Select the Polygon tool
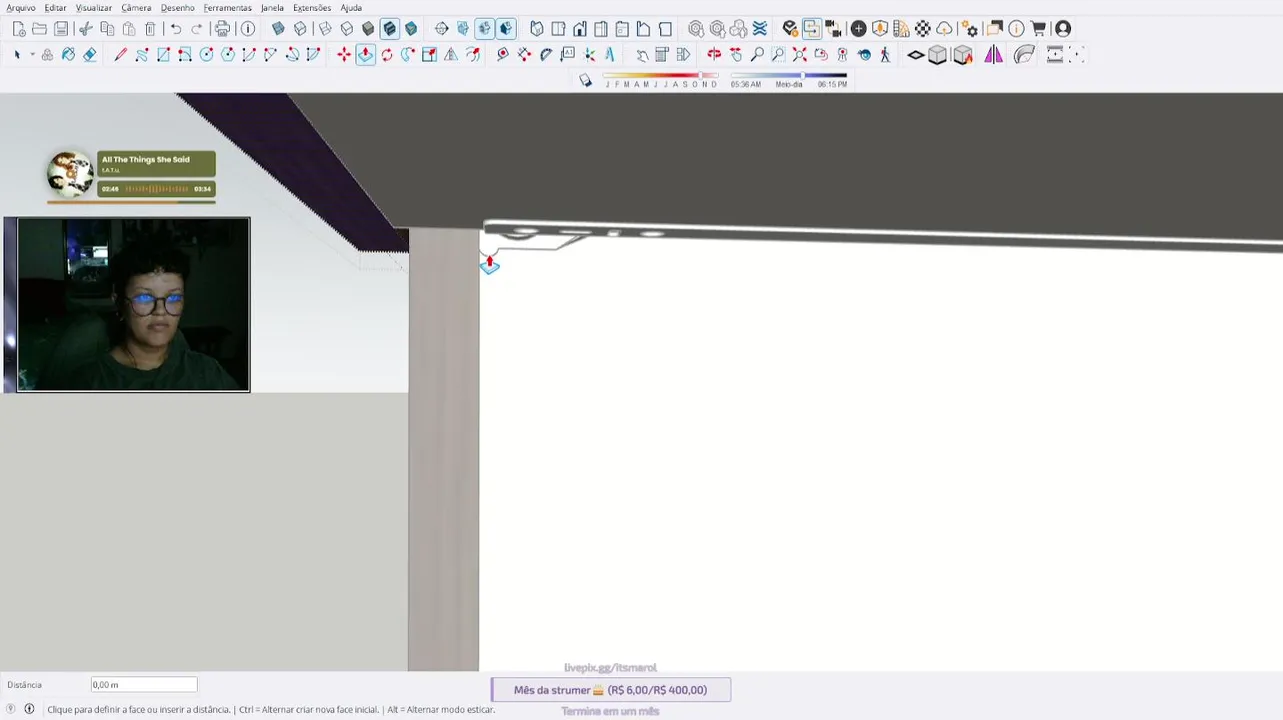 [228, 55]
